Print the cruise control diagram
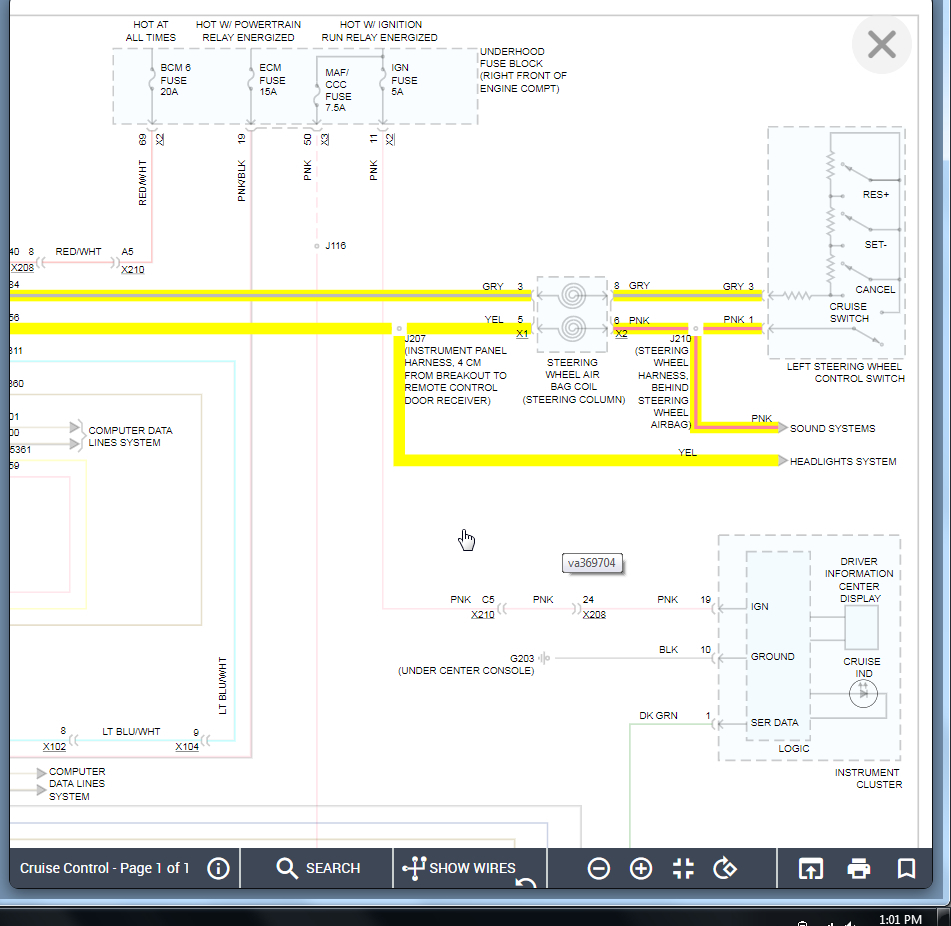Image resolution: width=951 pixels, height=926 pixels. 859,868
